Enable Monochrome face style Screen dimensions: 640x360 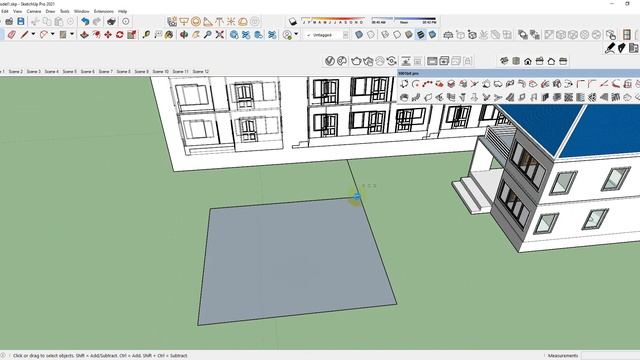tap(432, 35)
